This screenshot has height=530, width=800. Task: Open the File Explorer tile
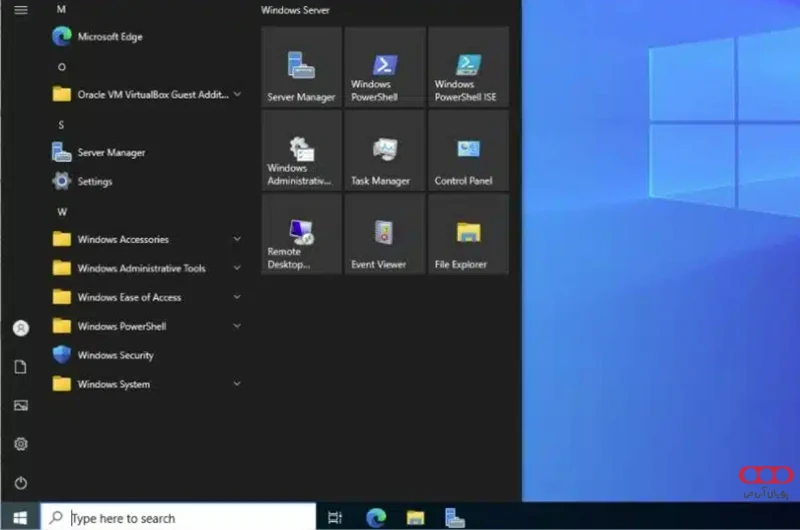(x=468, y=235)
